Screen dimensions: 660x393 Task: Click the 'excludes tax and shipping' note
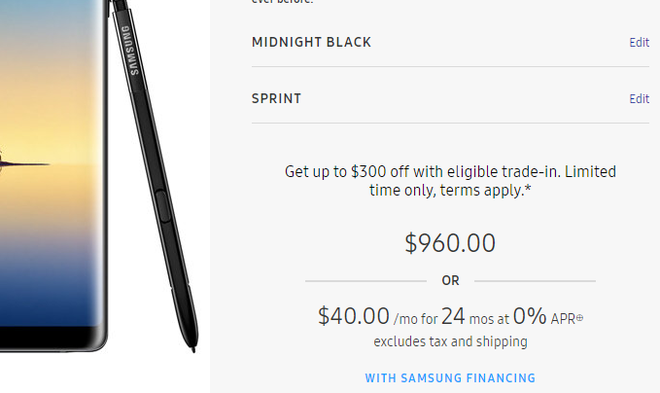[x=450, y=341]
